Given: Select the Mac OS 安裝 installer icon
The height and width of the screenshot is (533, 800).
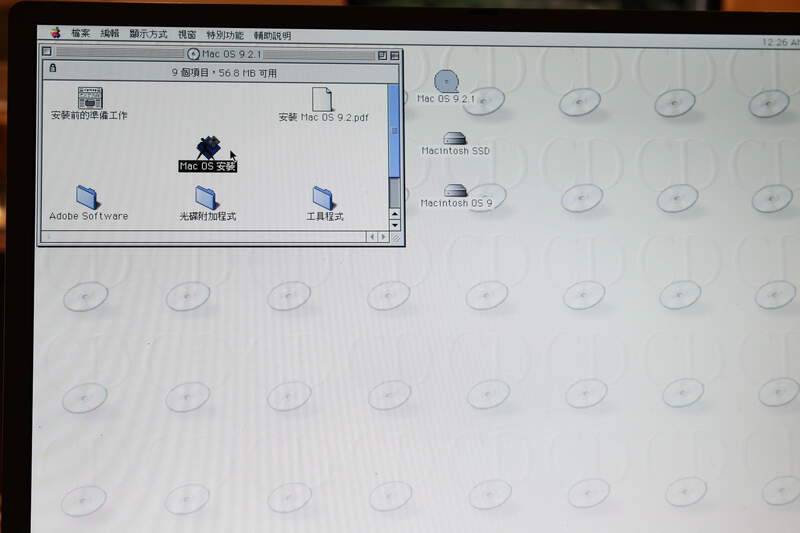Looking at the screenshot, I should point(208,148).
